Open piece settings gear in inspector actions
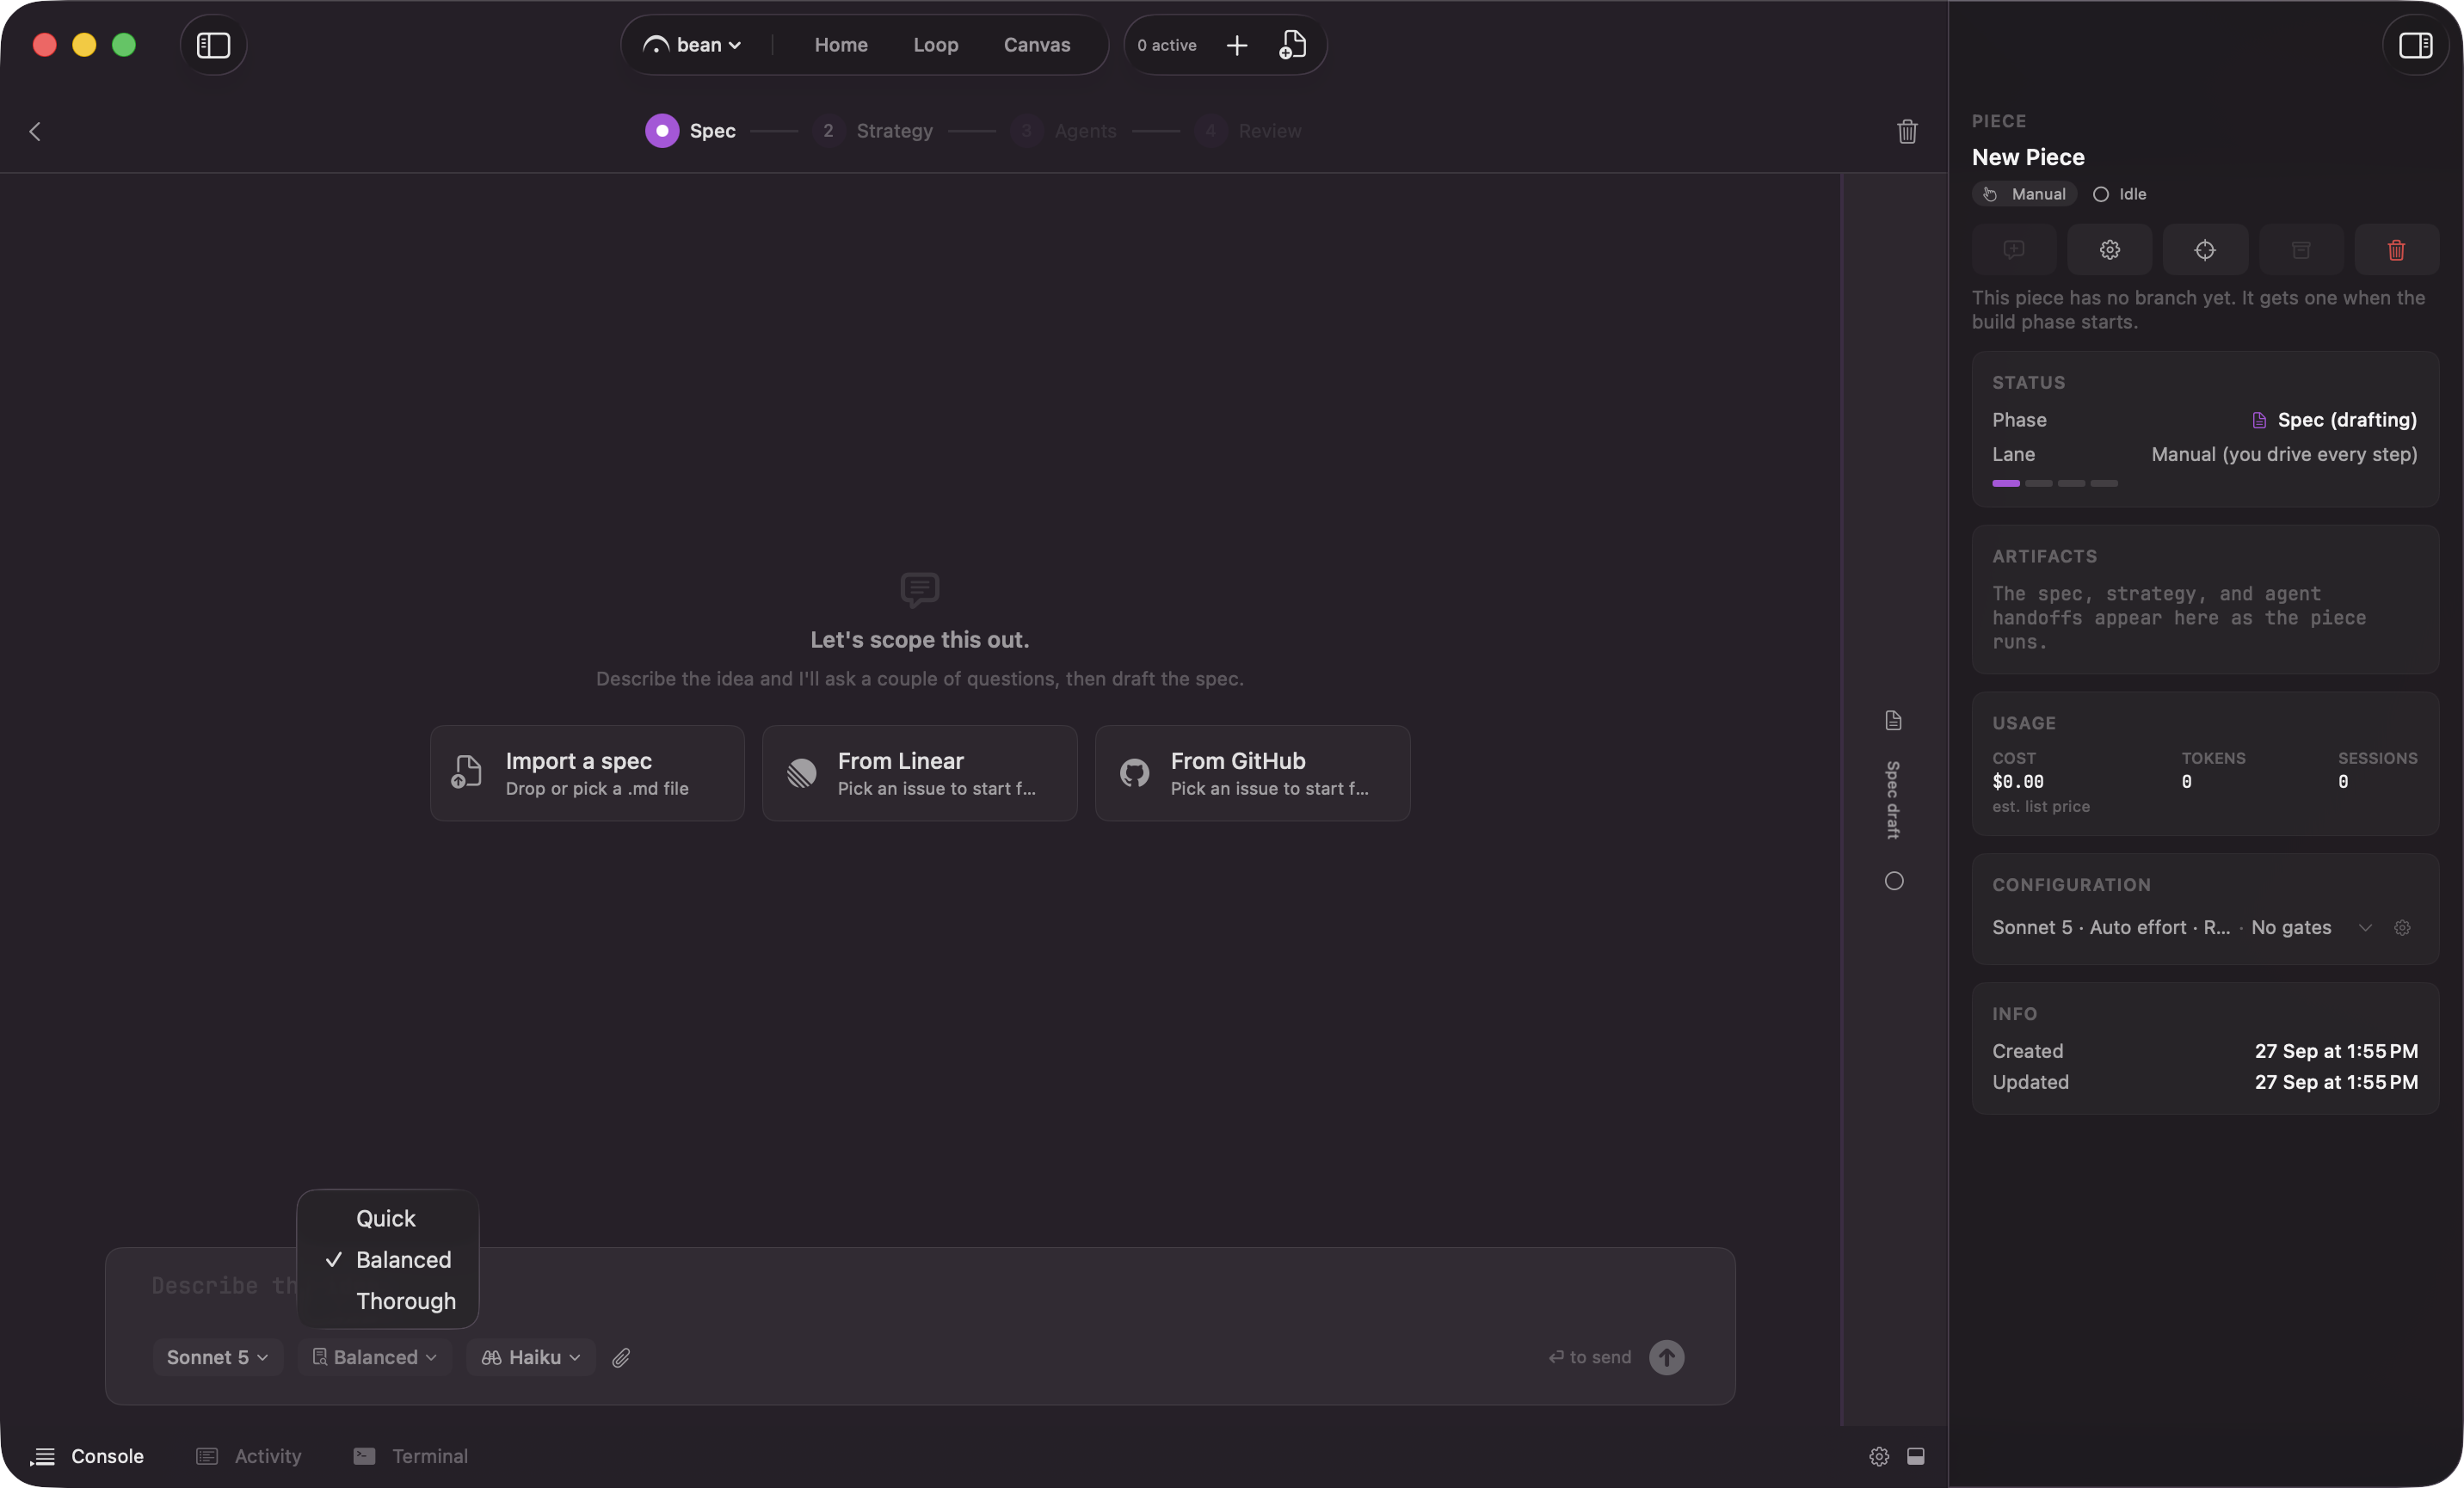The height and width of the screenshot is (1488, 2464). pos(2109,249)
